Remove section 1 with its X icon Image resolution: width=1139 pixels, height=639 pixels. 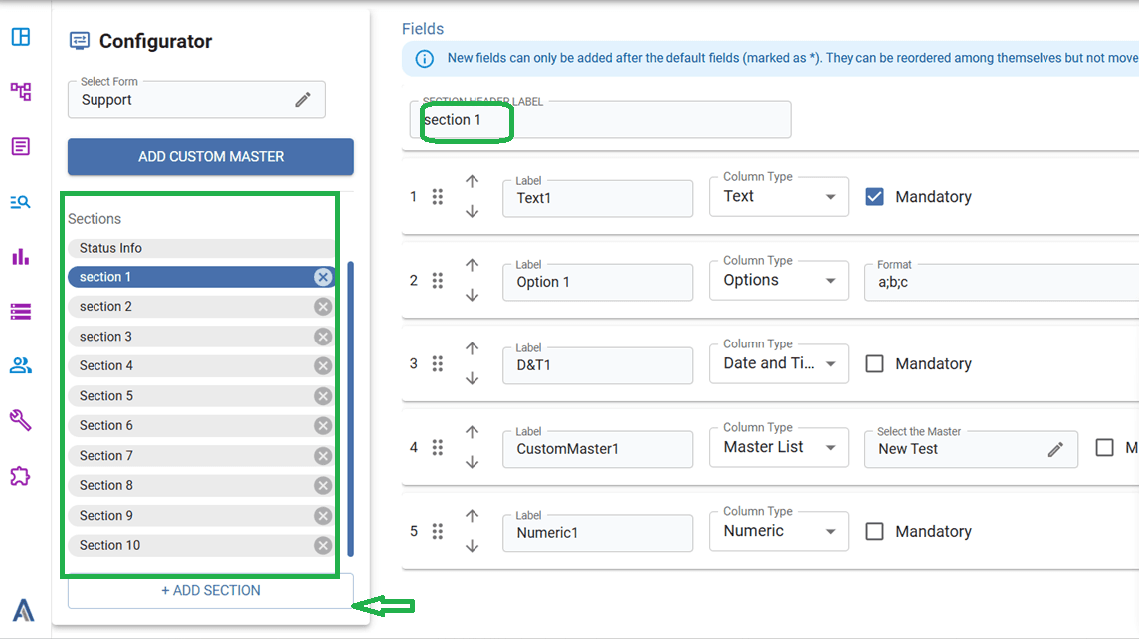coord(323,277)
